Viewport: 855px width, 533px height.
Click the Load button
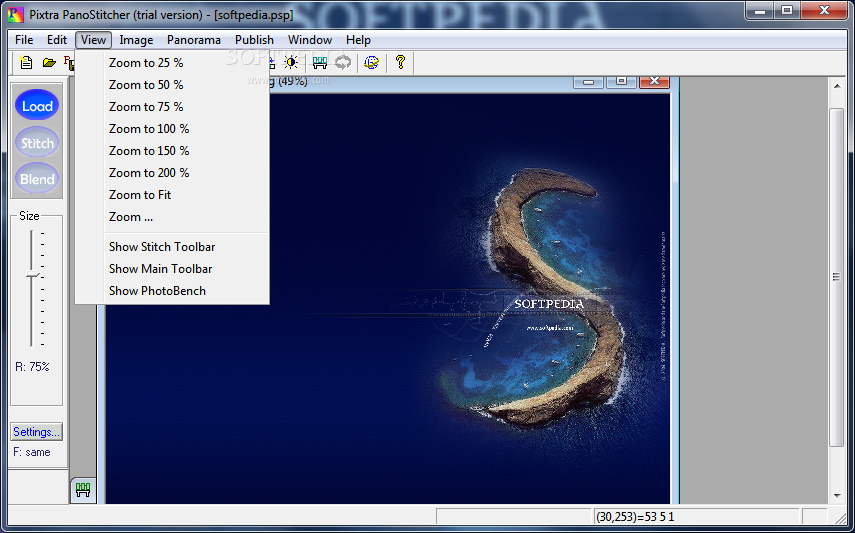37,106
